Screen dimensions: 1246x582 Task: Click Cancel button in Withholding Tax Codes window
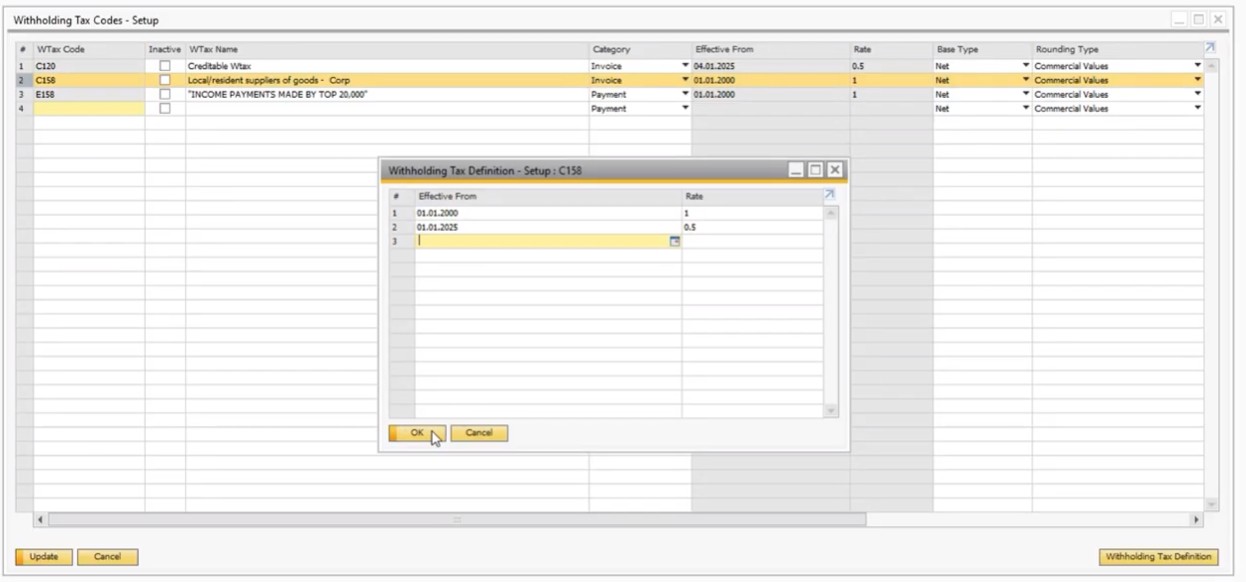click(x=107, y=557)
